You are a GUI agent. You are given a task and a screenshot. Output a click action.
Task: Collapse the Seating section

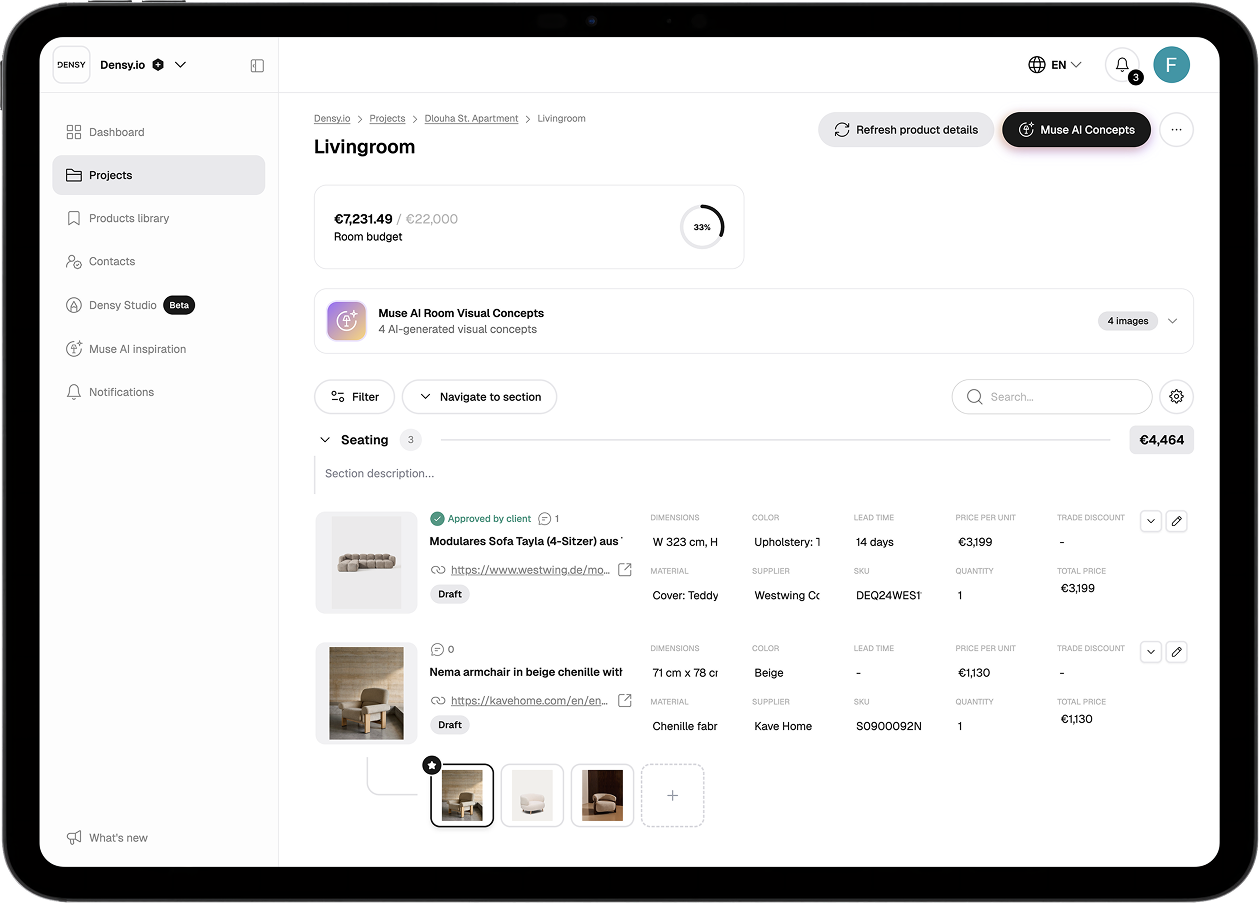point(324,439)
